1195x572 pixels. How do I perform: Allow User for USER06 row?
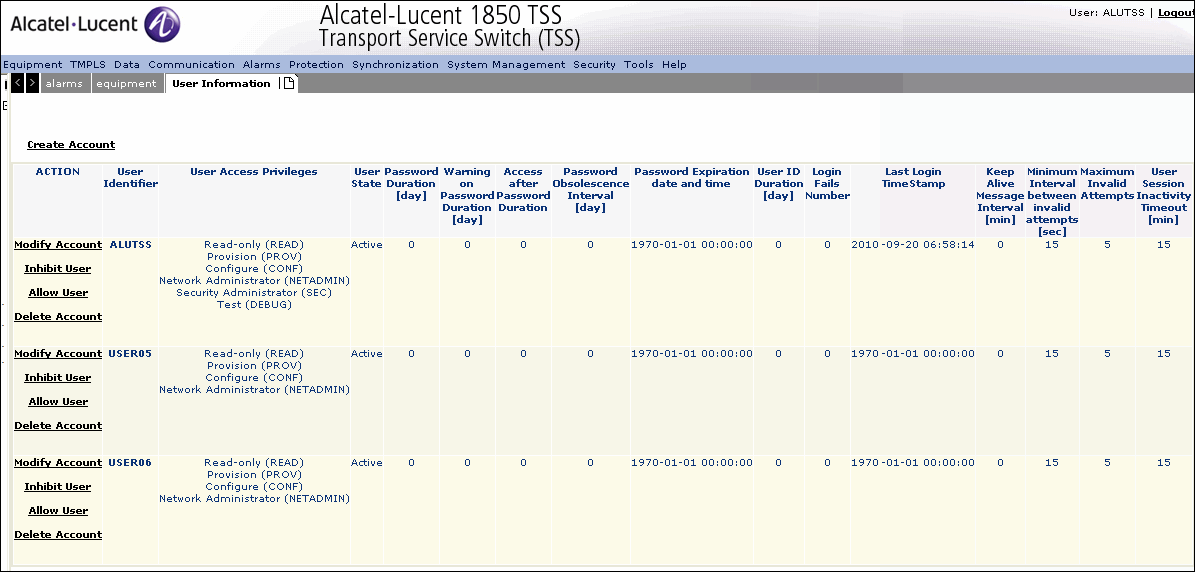point(58,510)
